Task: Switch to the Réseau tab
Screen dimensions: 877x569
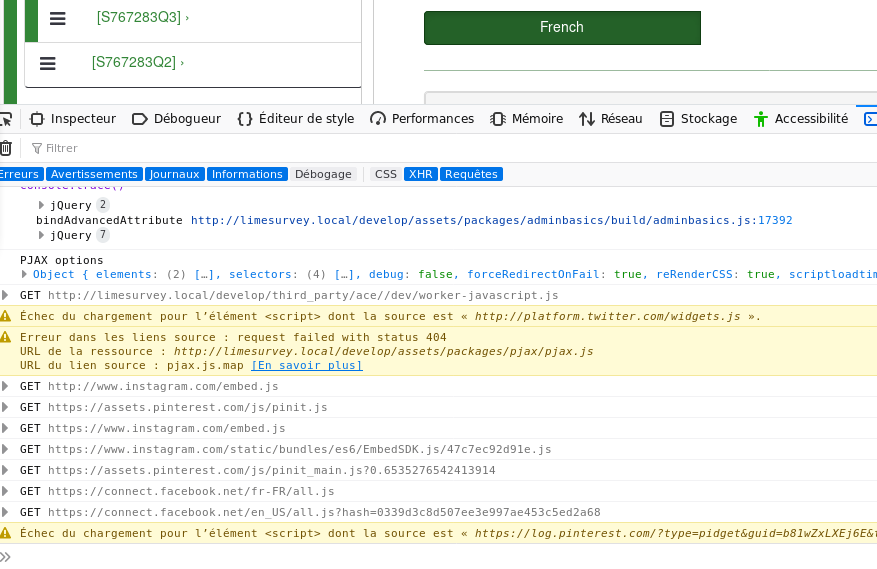Action: click(621, 119)
